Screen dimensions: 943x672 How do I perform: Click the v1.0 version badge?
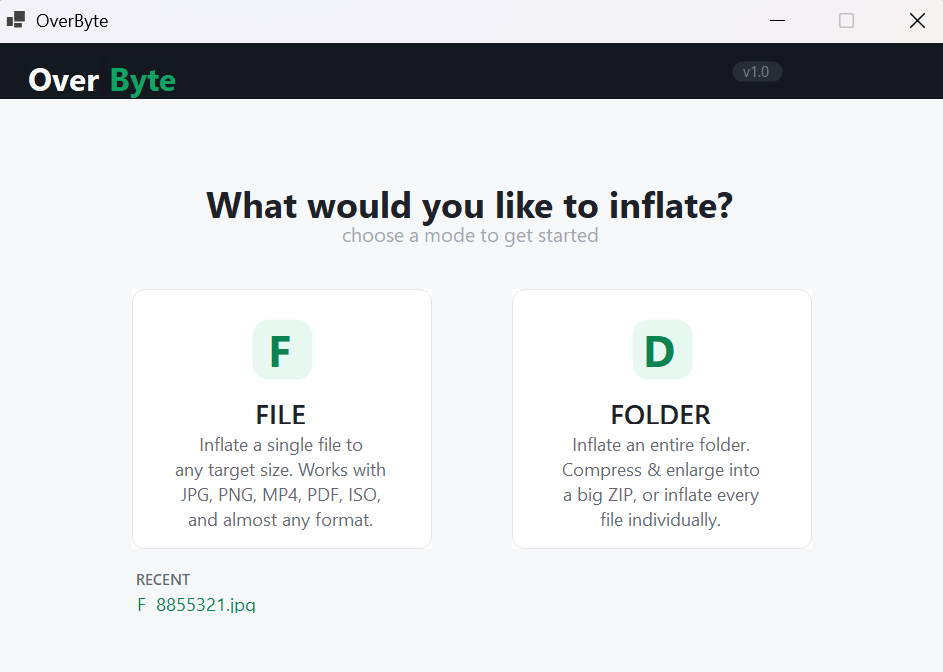[757, 72]
